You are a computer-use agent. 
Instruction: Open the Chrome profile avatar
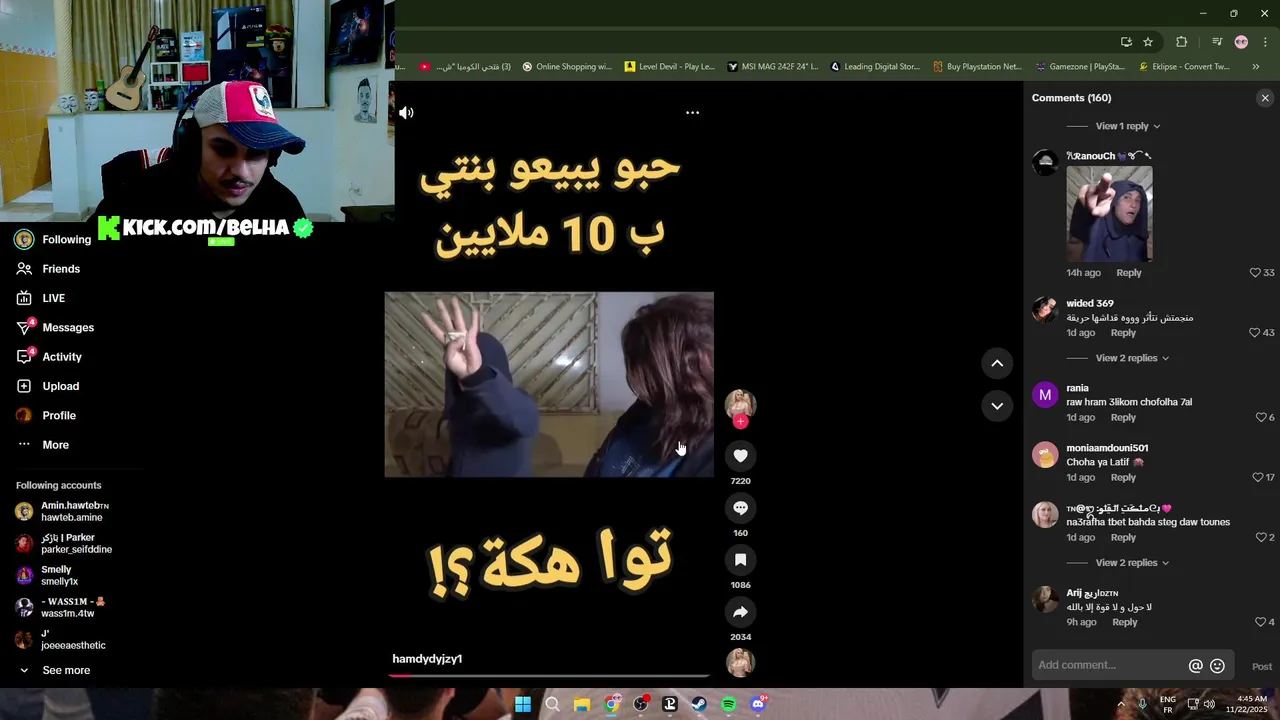click(x=1241, y=42)
